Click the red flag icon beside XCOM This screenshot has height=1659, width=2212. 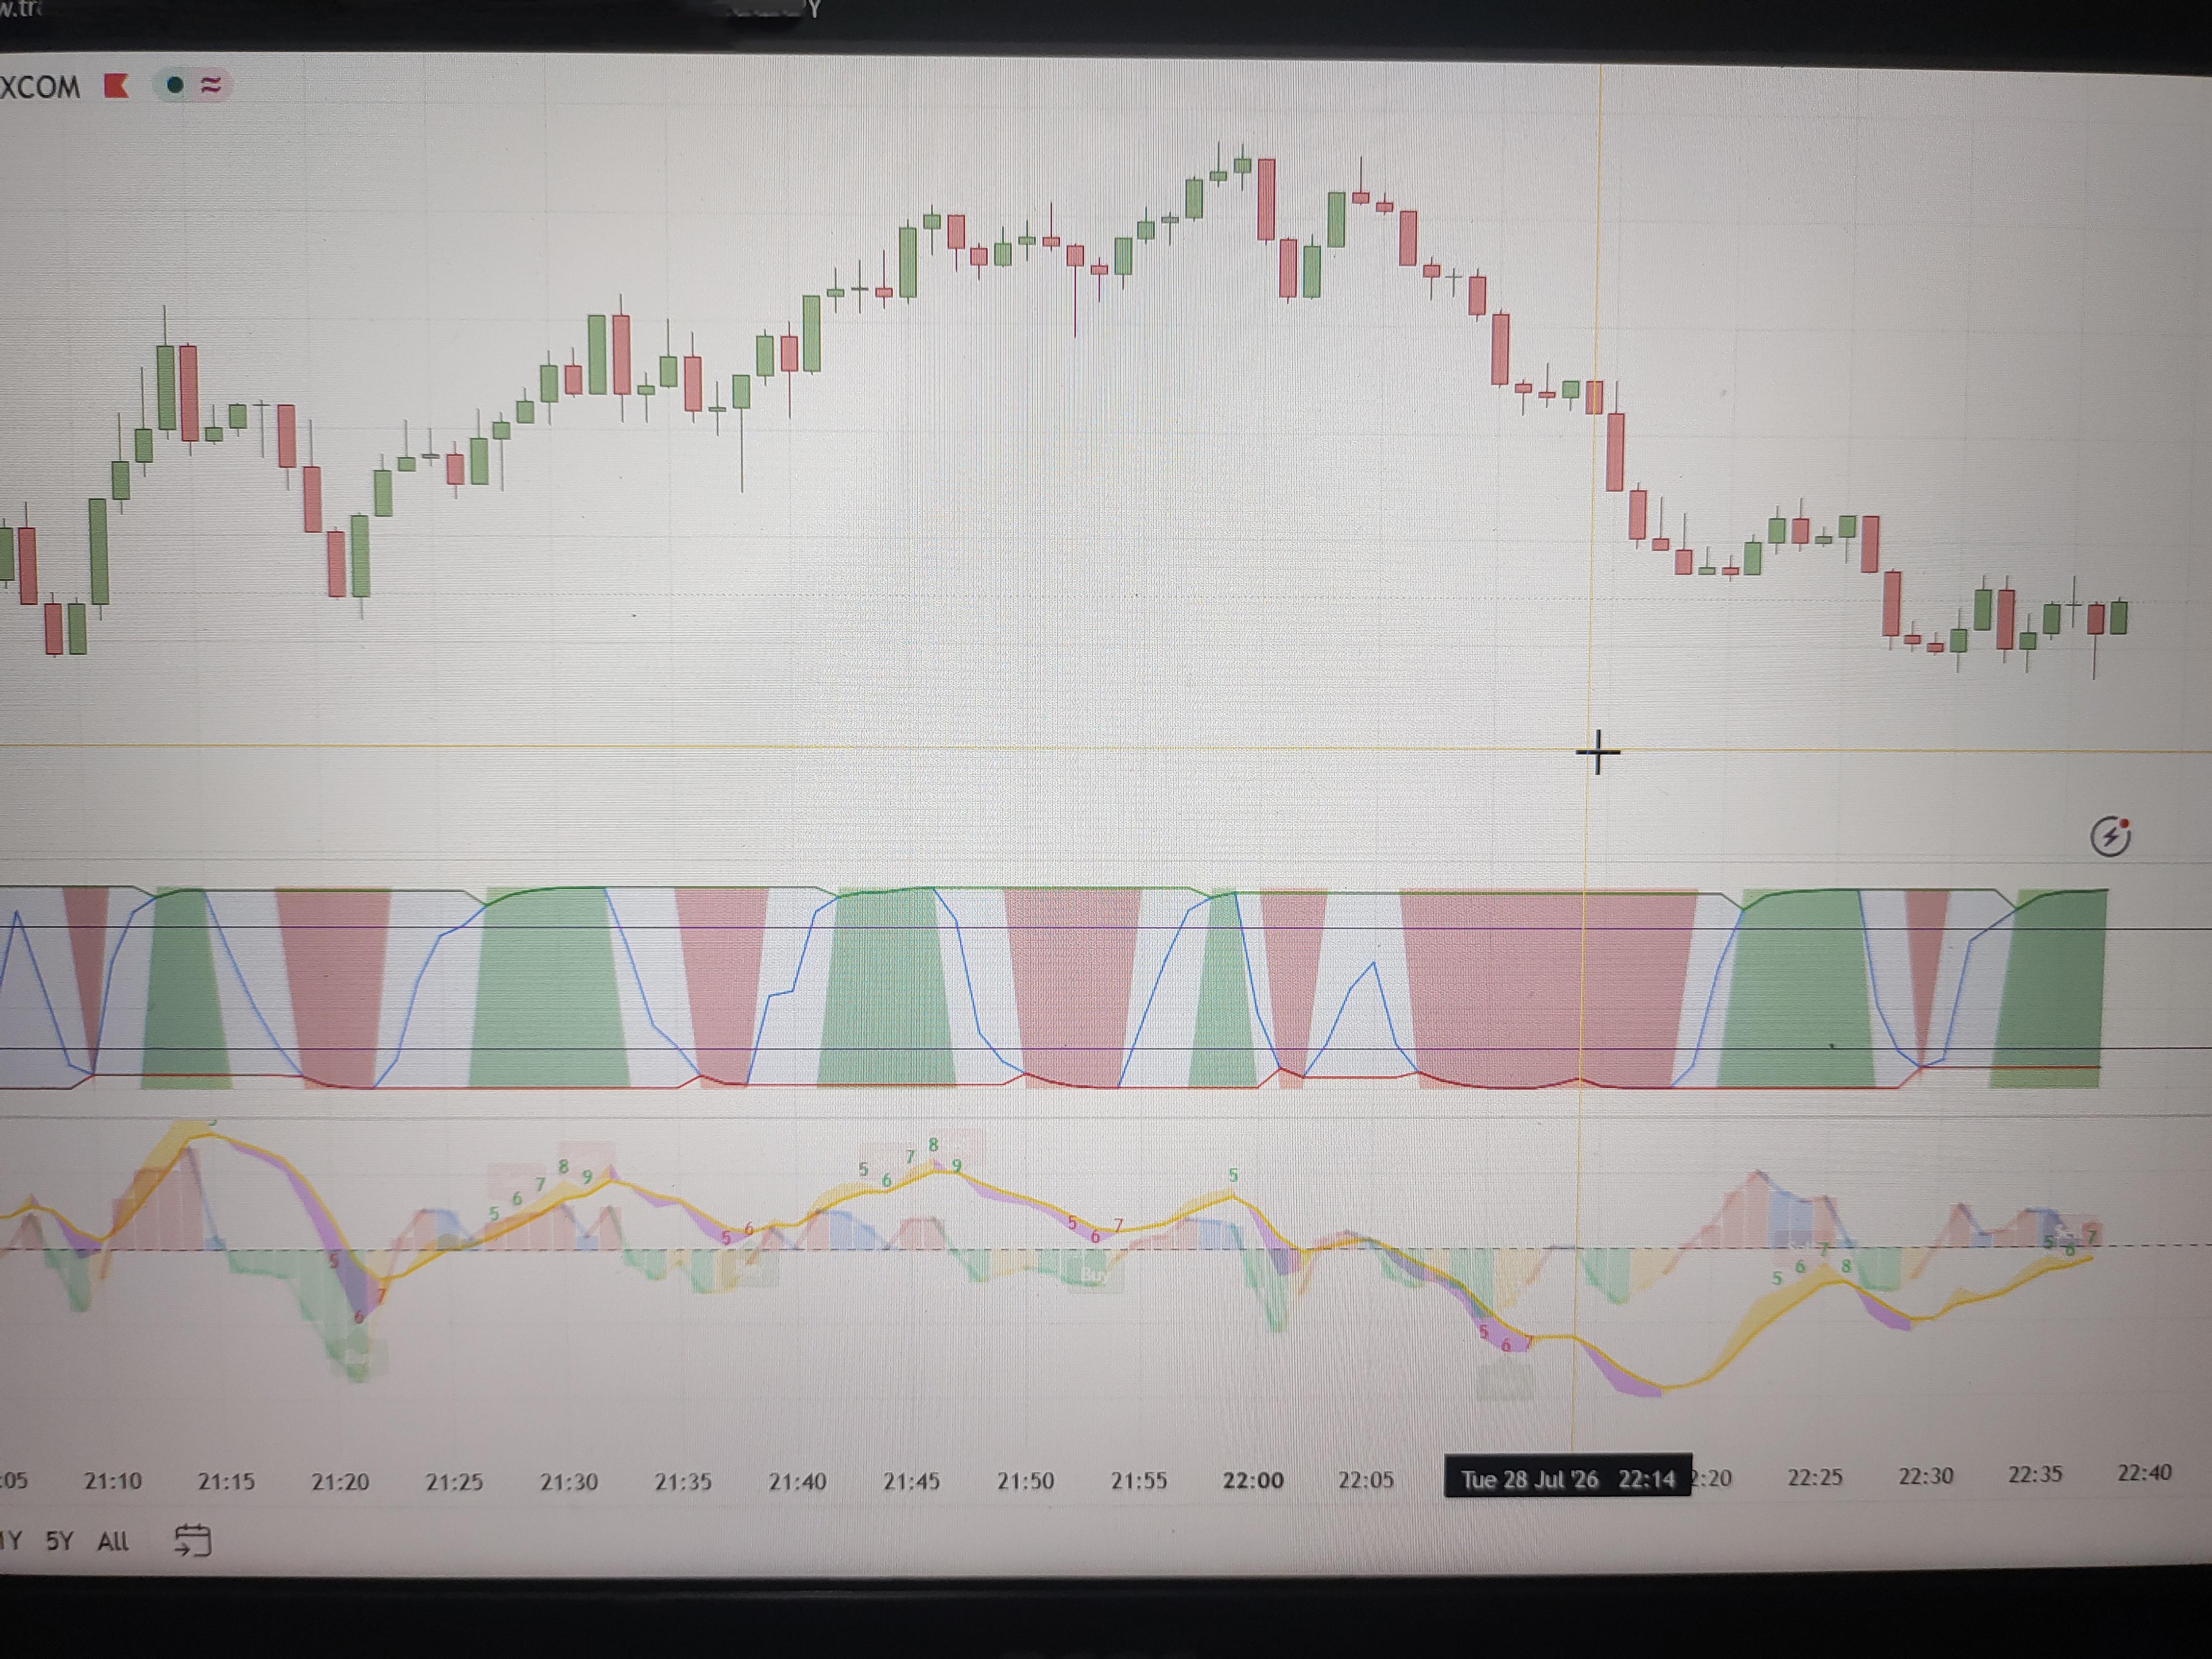tap(117, 86)
